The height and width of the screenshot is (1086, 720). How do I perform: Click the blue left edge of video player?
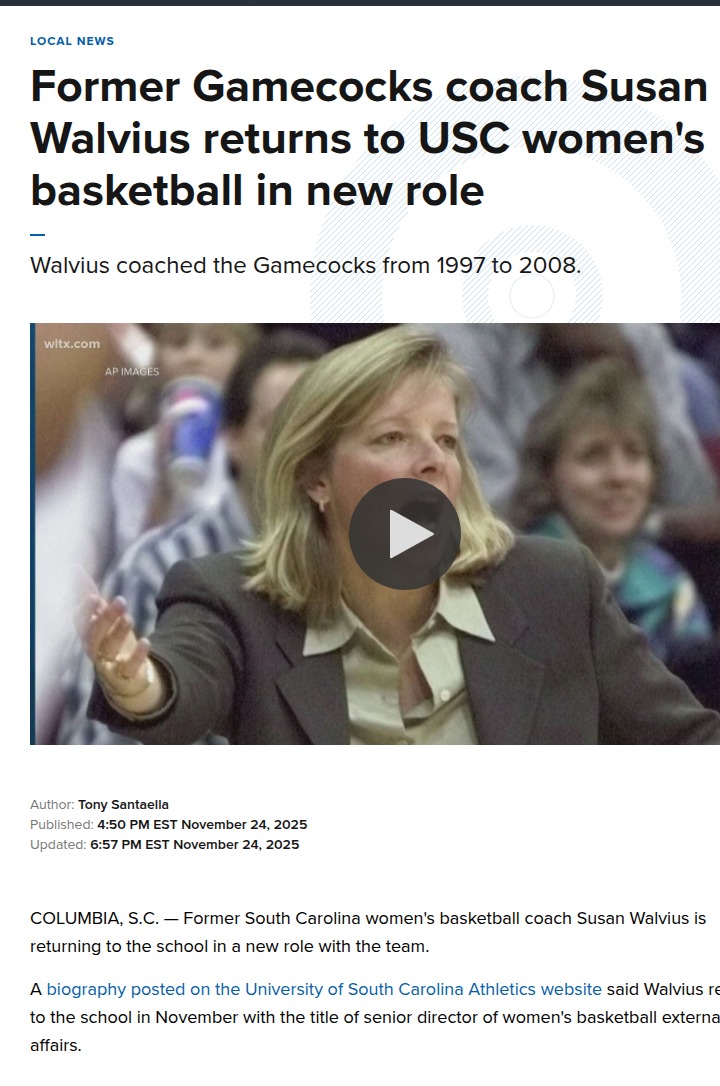click(x=33, y=534)
